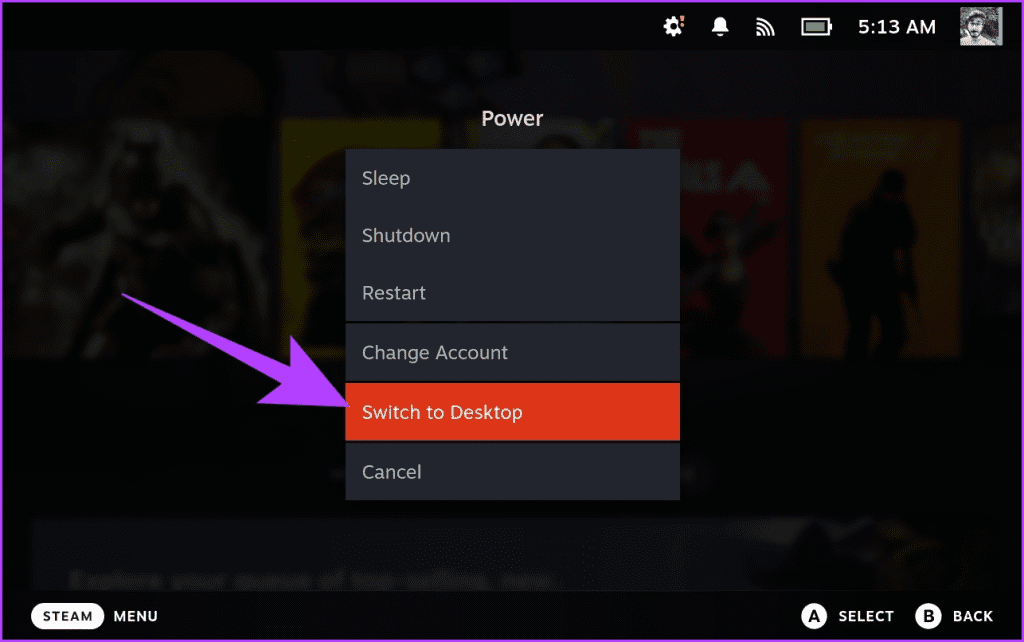1024x642 pixels.
Task: Open the settings gear in the status bar
Action: [673, 27]
